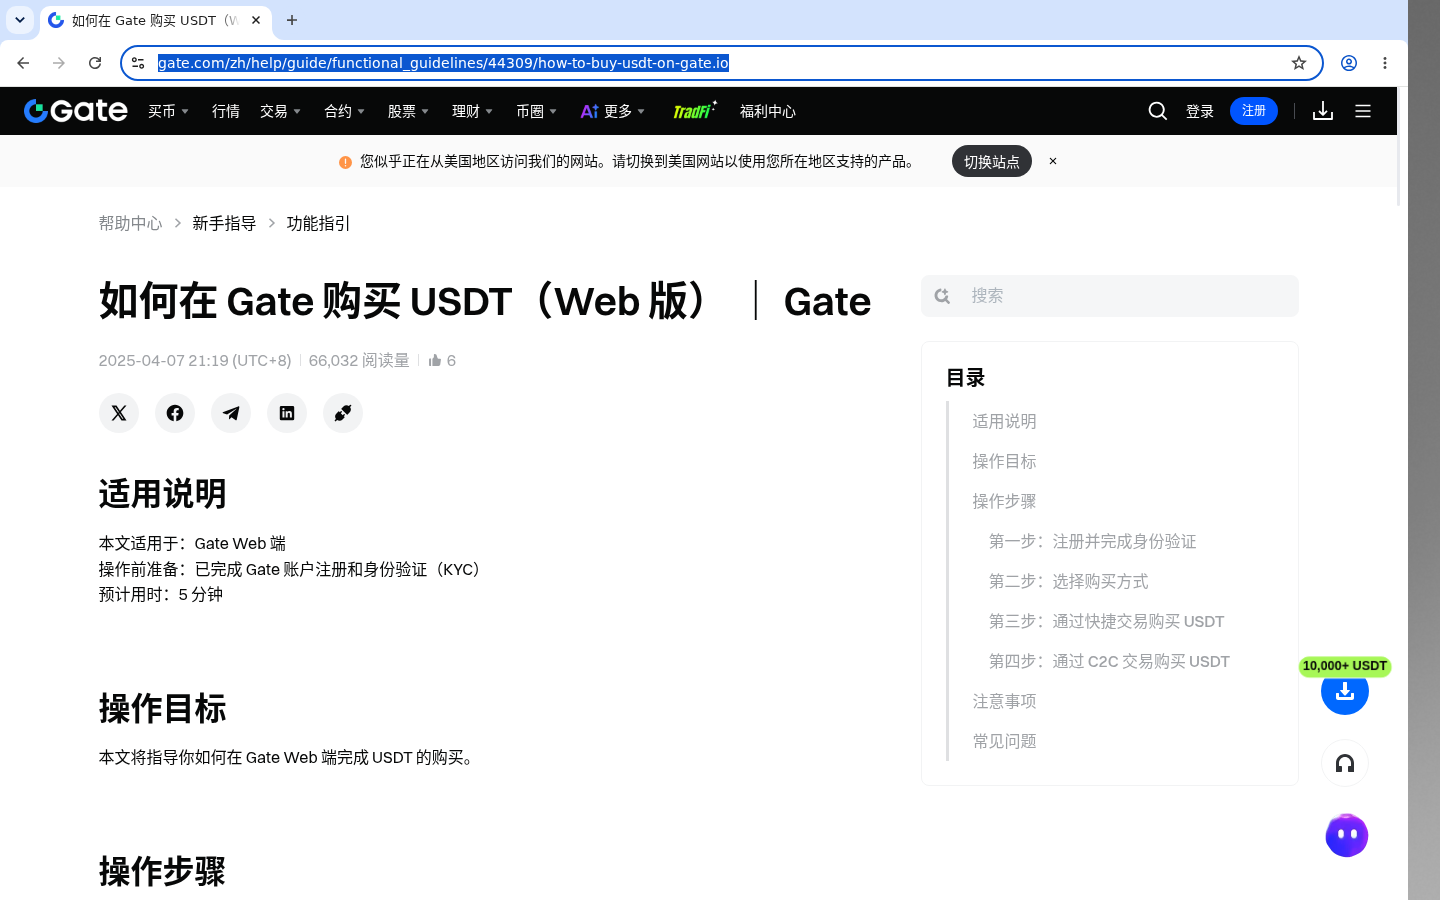This screenshot has height=900, width=1440.
Task: Click the blue floating download button
Action: [x=1345, y=691]
